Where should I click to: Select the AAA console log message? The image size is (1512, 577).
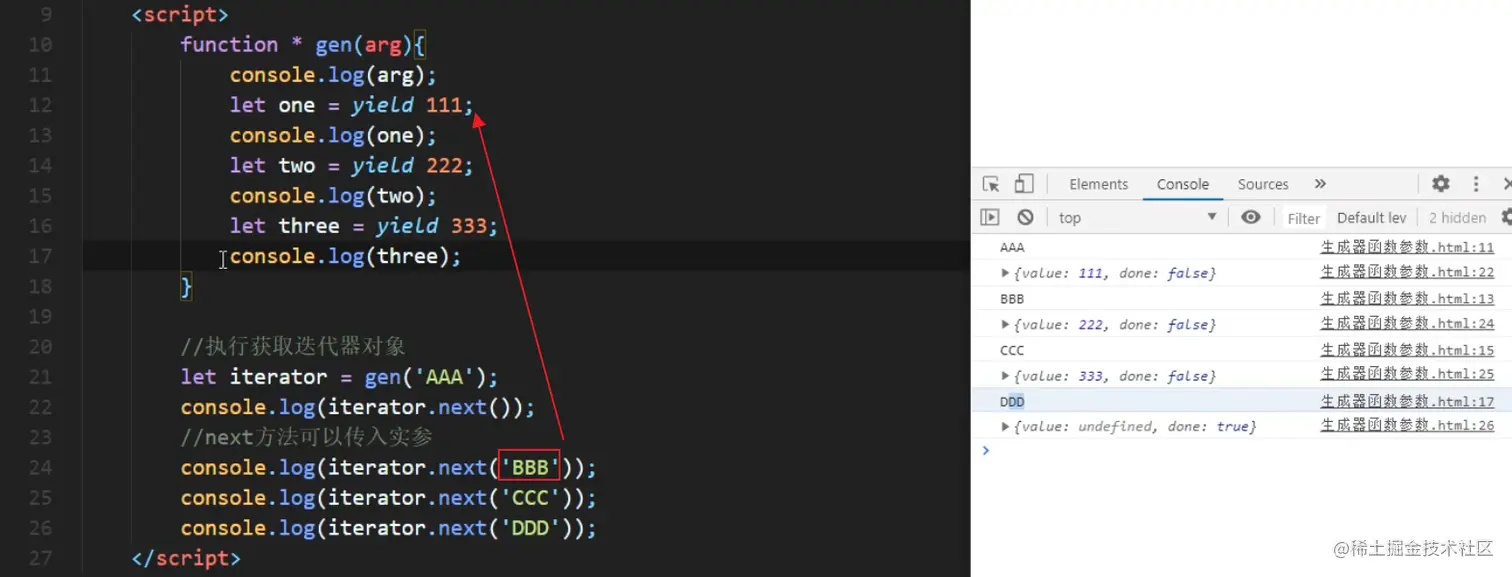tap(1012, 247)
